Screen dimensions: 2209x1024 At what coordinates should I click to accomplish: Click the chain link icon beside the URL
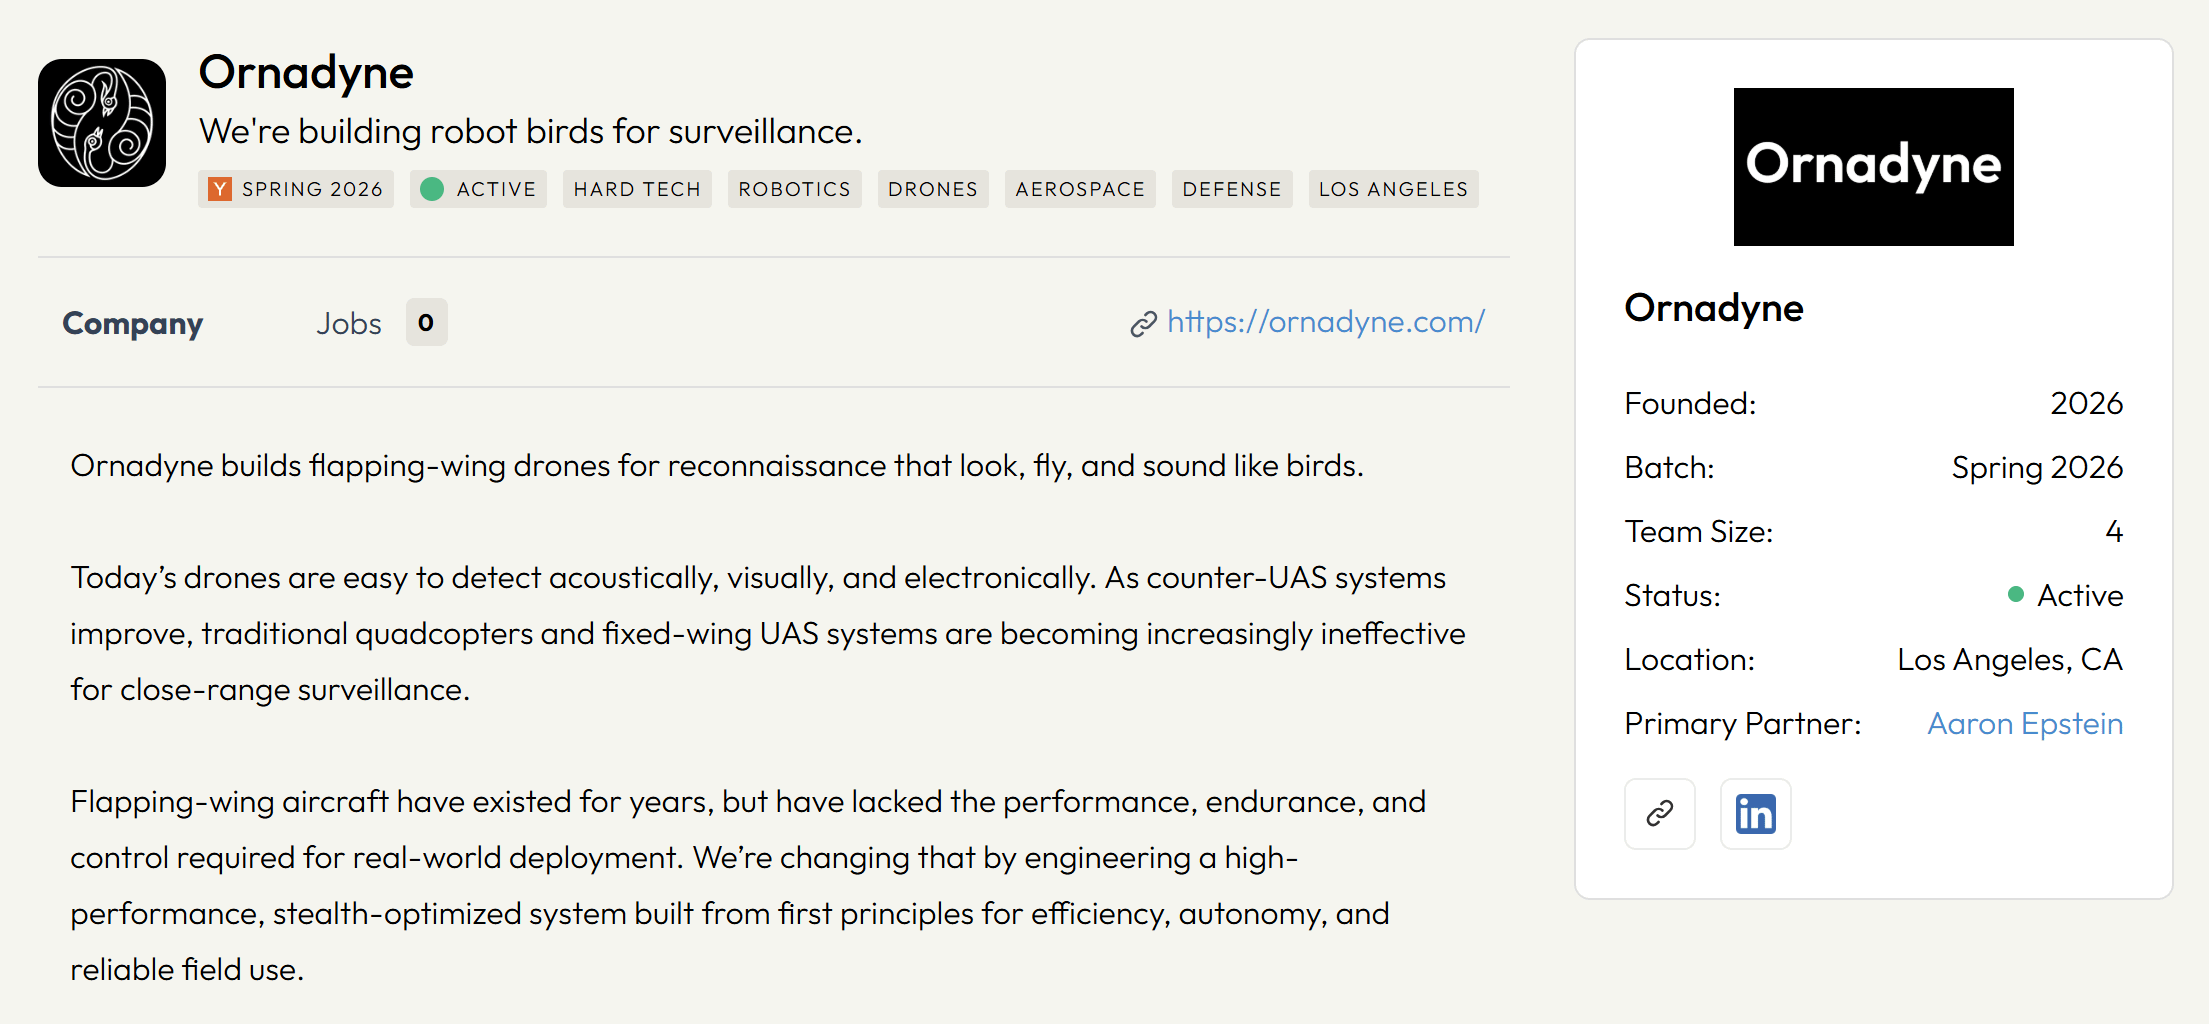1143,324
